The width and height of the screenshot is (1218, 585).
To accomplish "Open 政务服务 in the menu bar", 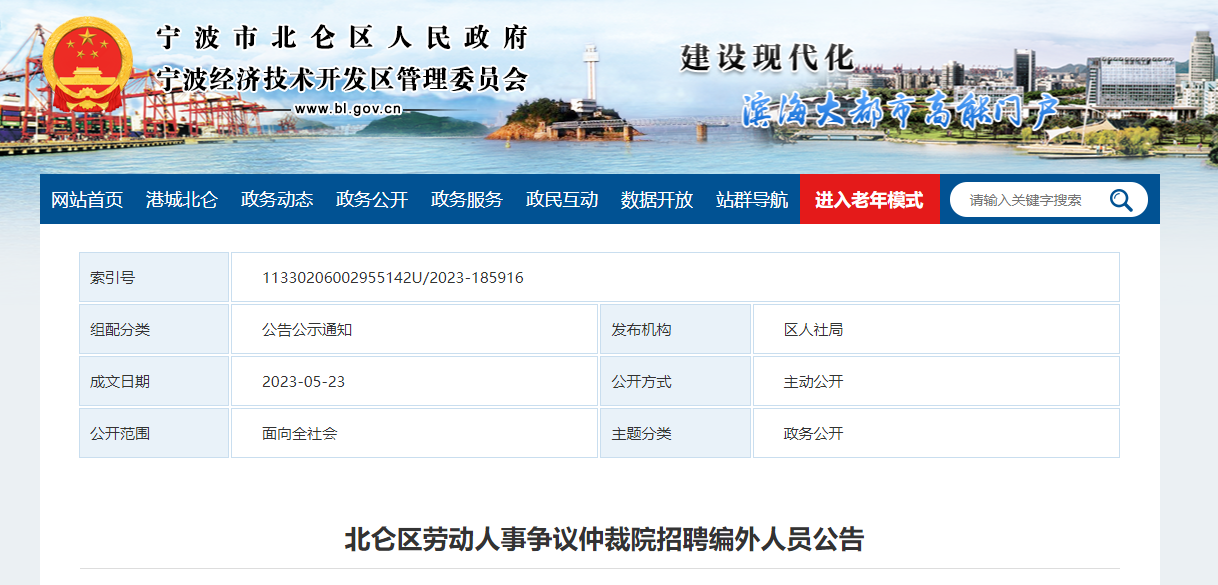I will (467, 200).
